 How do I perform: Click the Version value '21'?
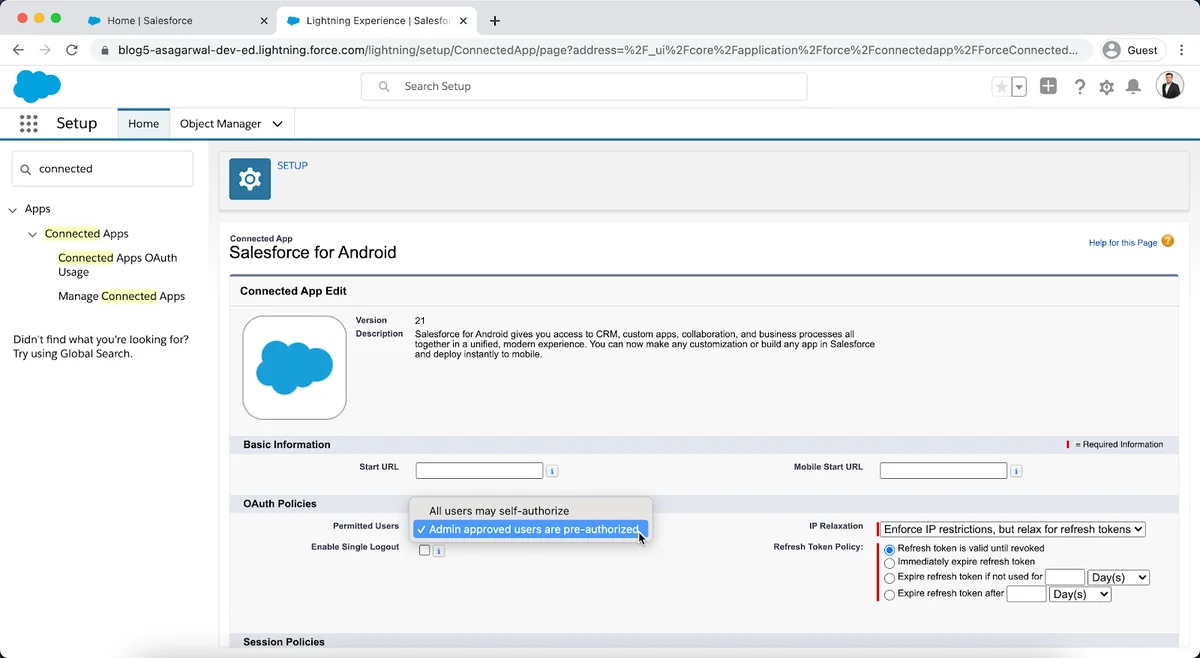click(420, 321)
